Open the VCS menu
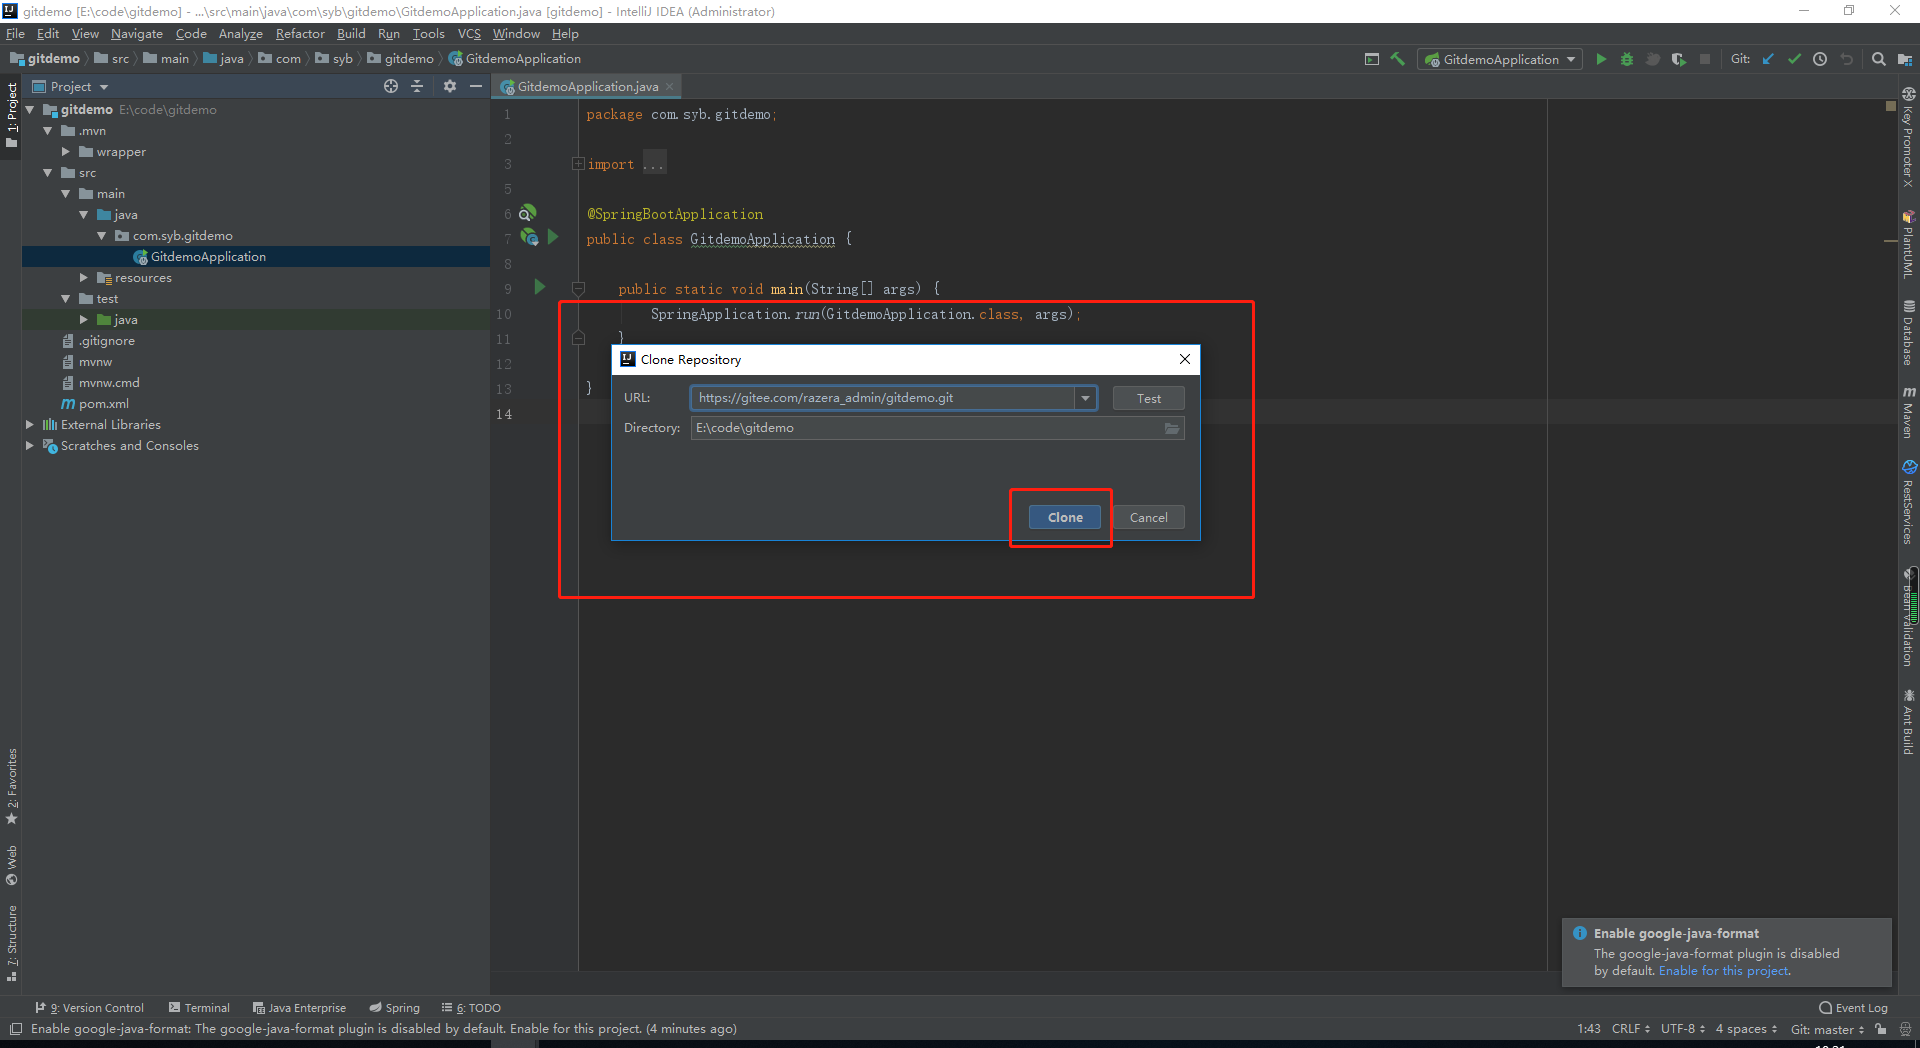1920x1048 pixels. (x=469, y=33)
